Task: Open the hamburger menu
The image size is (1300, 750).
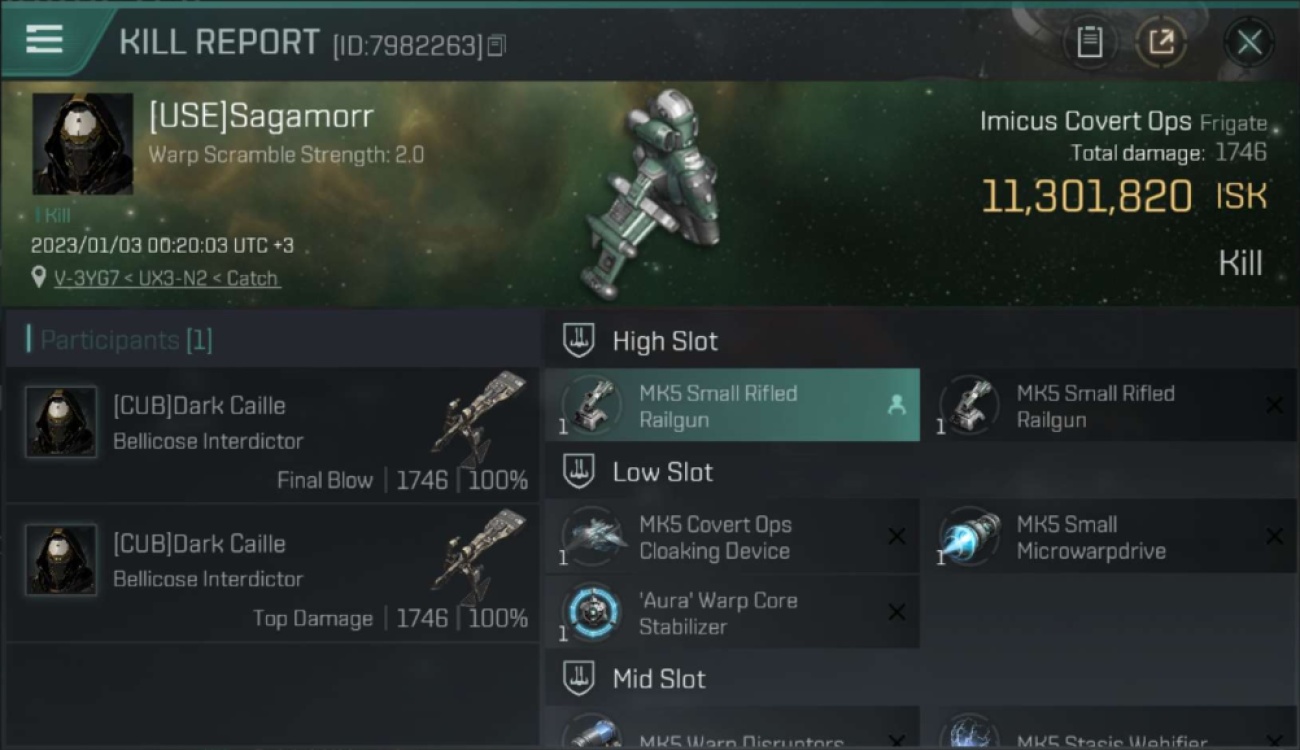Action: pos(45,39)
